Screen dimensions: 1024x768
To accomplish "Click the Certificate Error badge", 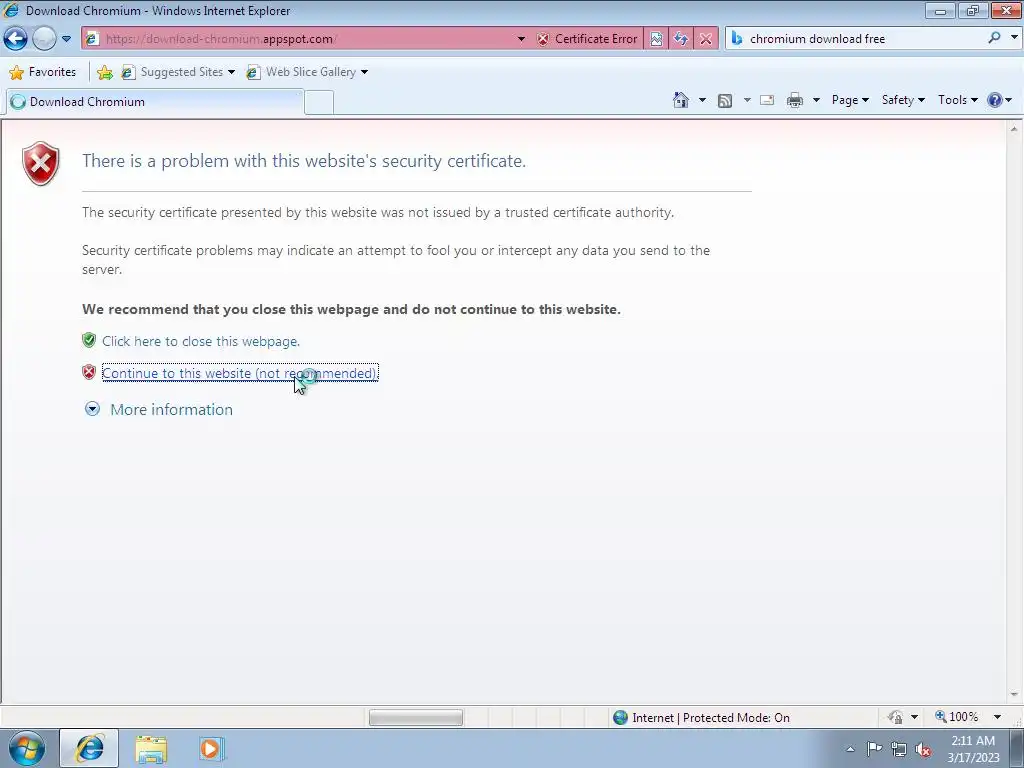I will point(588,39).
